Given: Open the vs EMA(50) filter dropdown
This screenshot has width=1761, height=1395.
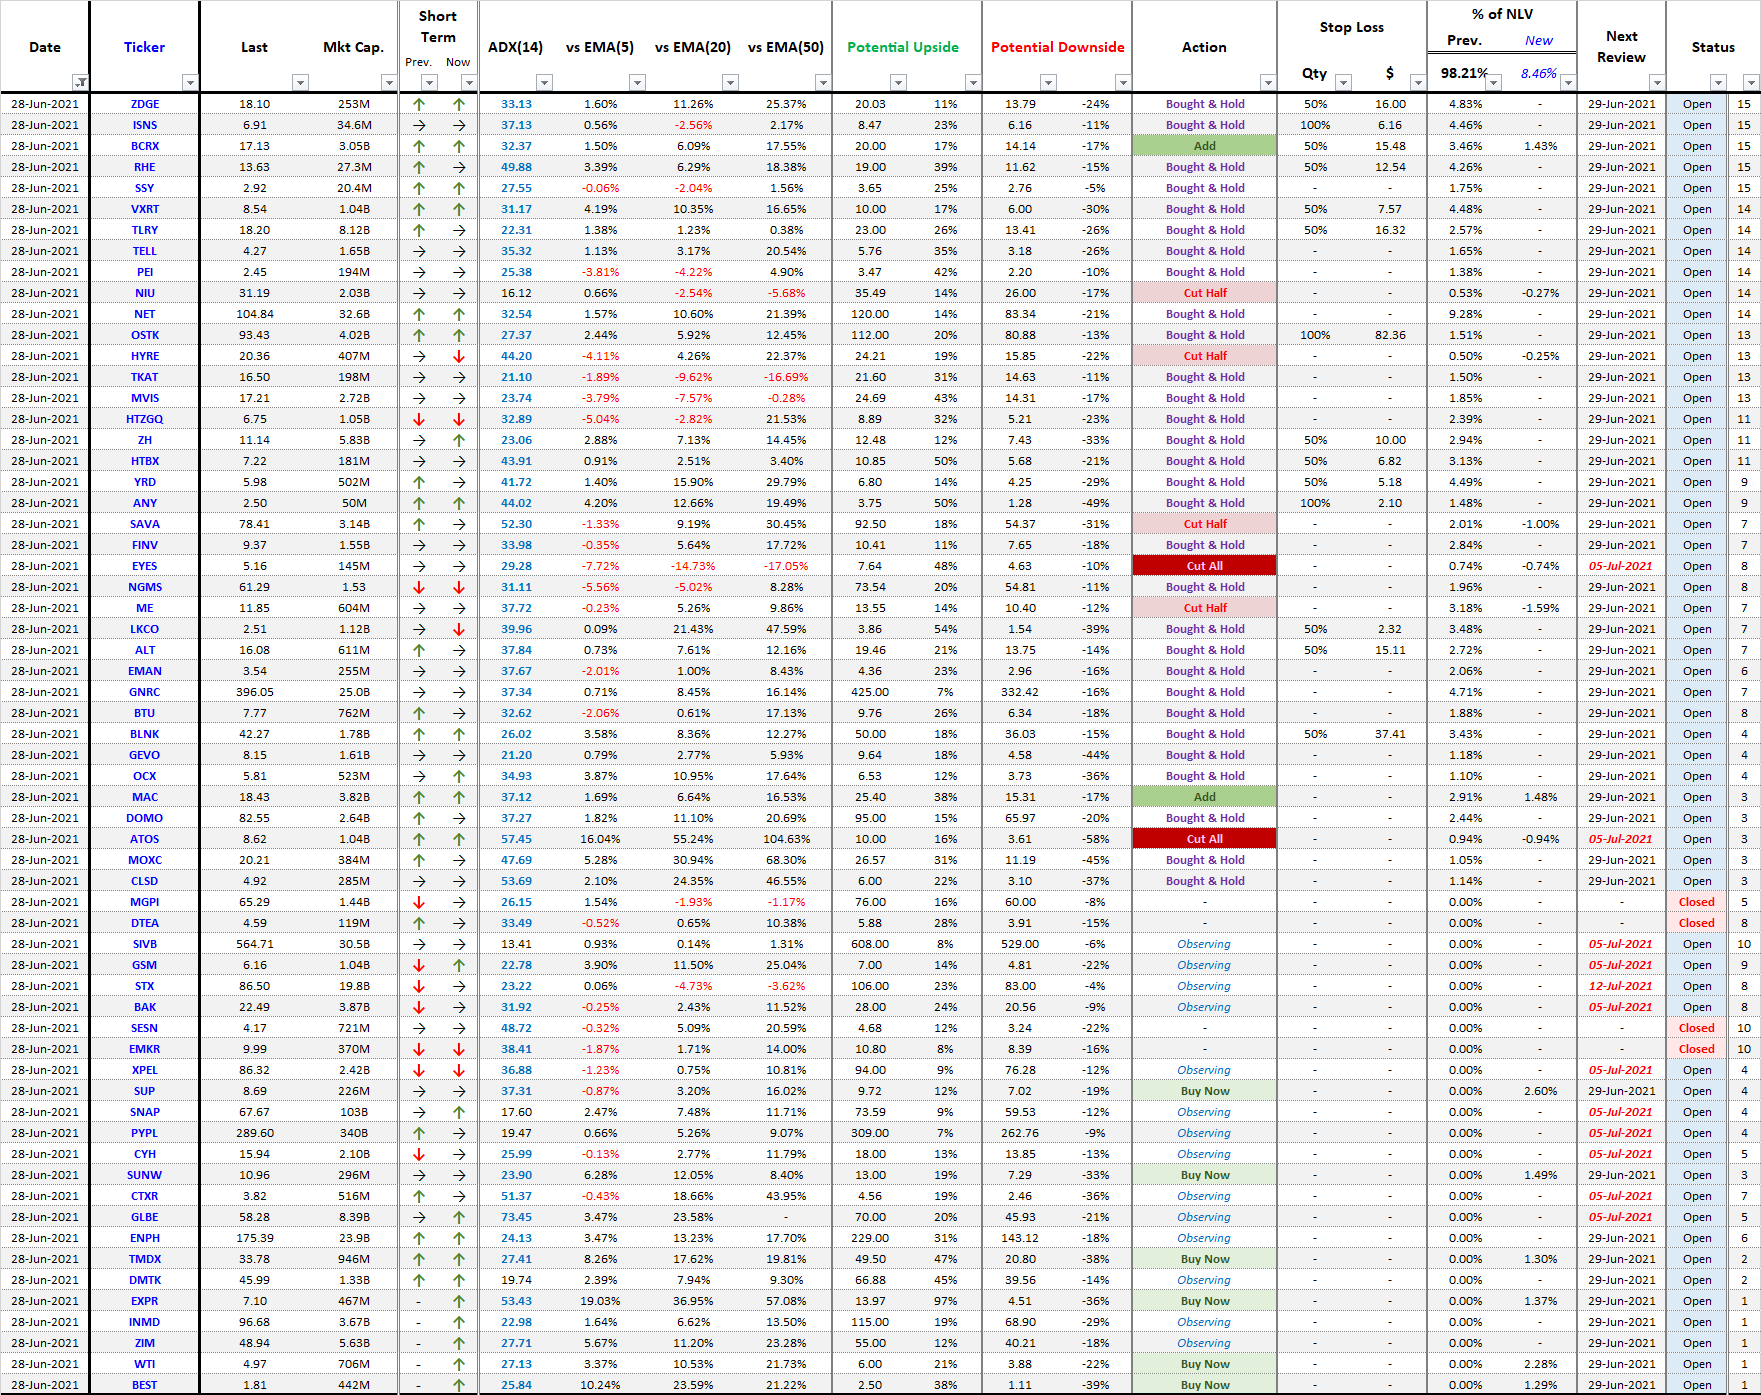Looking at the screenshot, I should (x=822, y=82).
